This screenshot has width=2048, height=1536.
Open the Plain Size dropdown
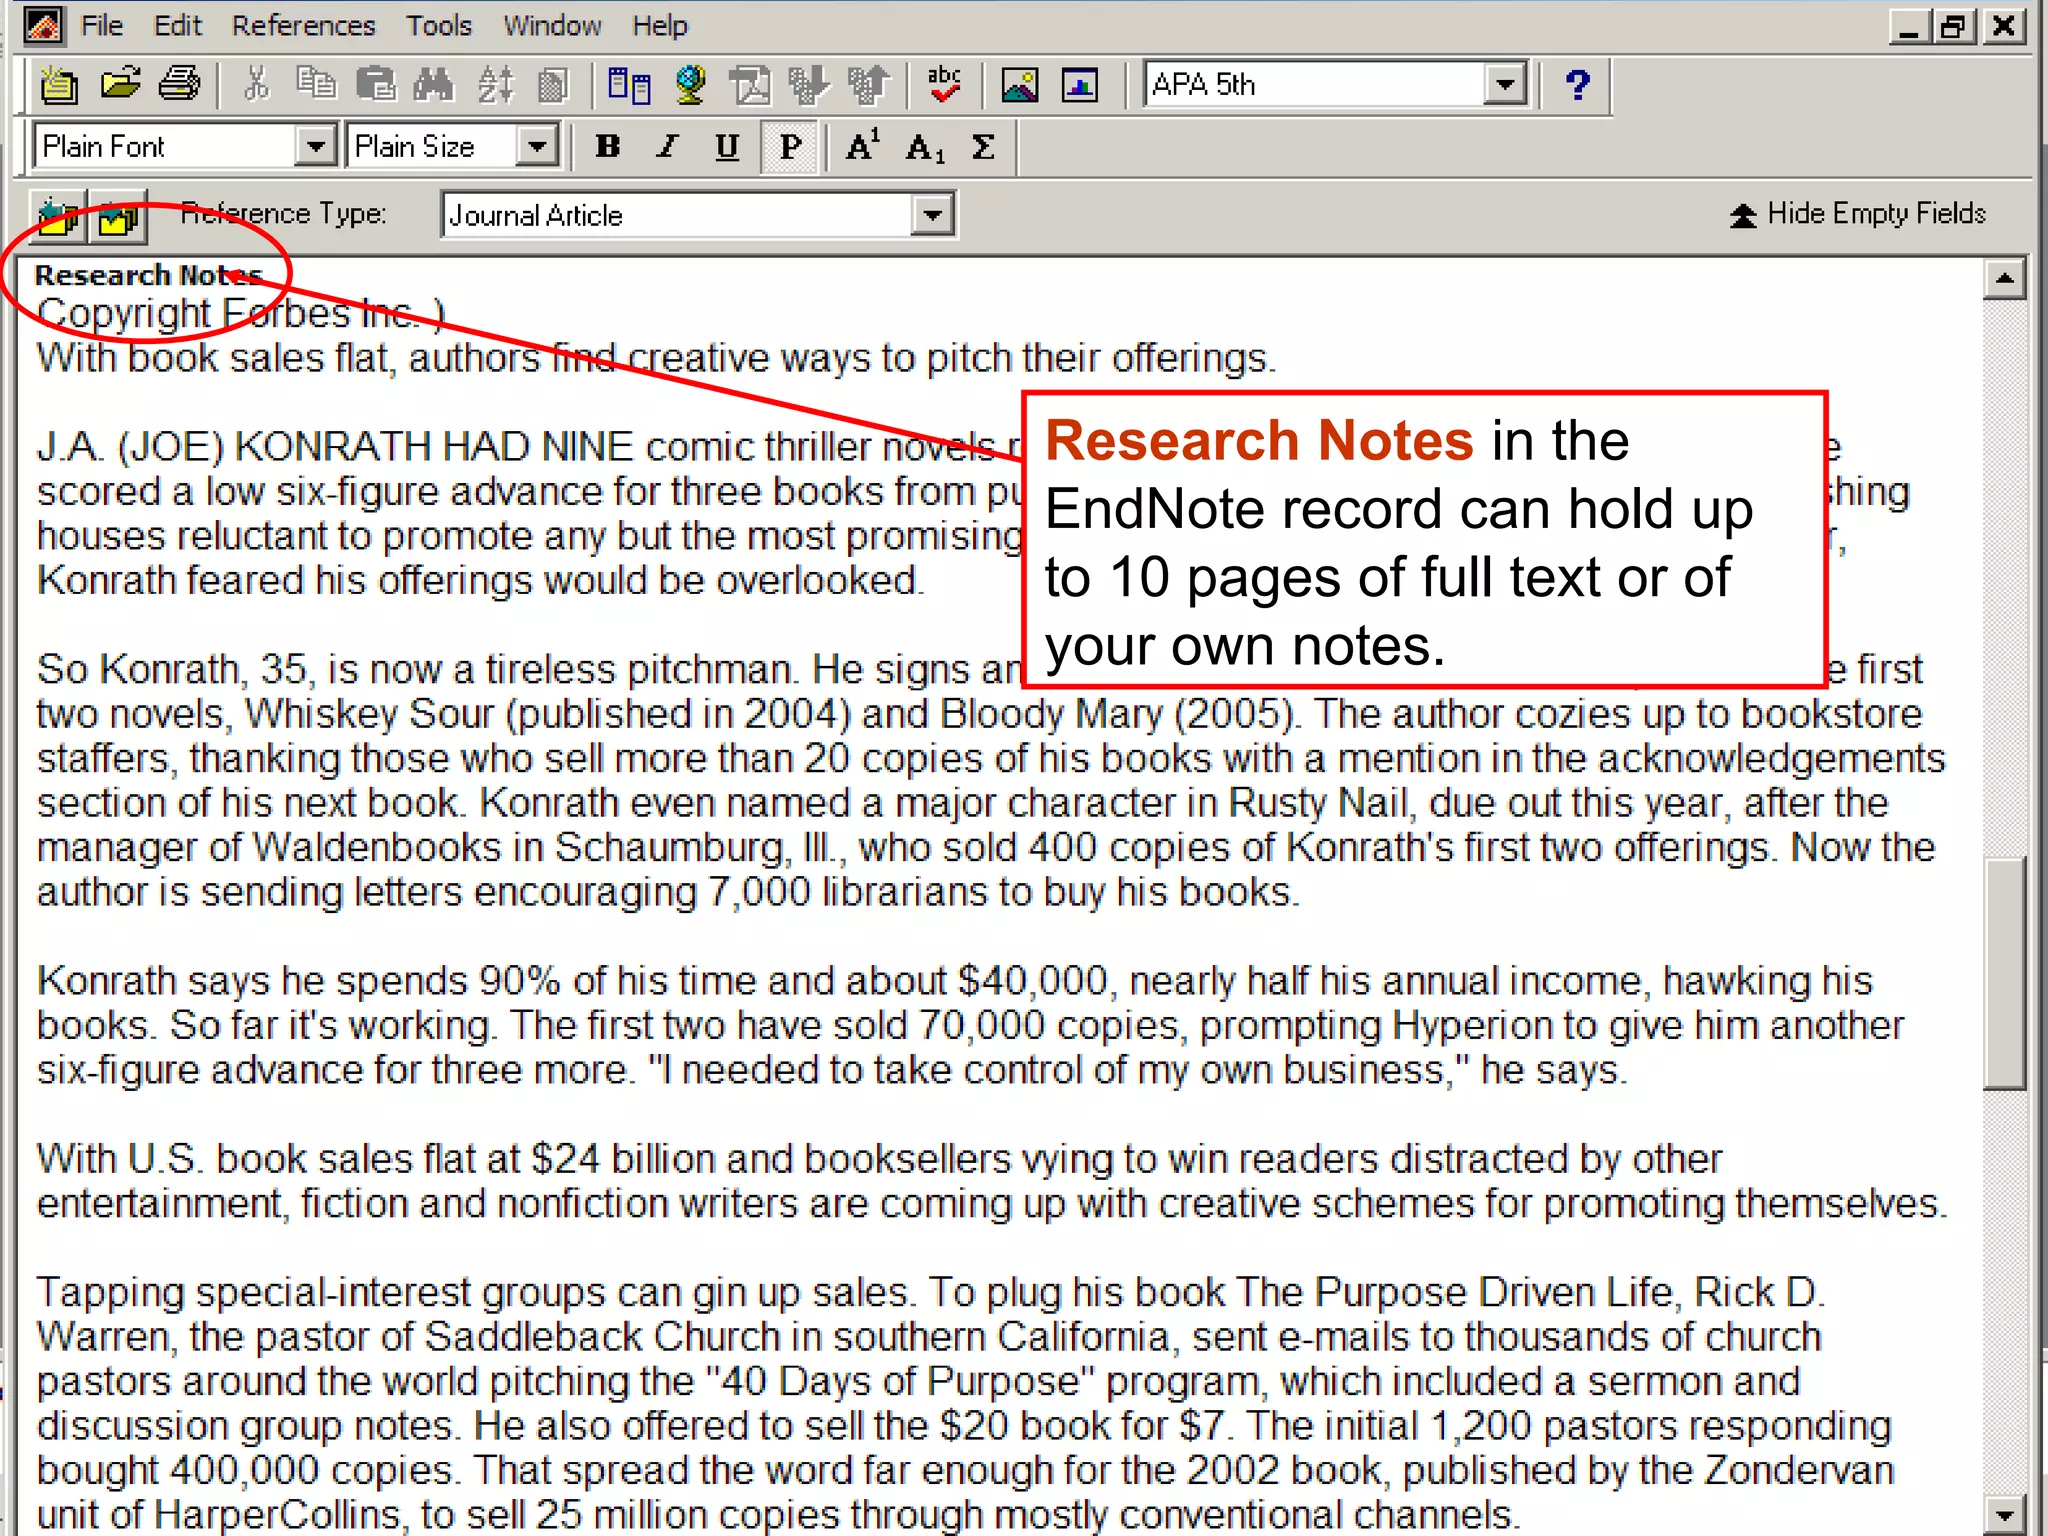coord(537,147)
